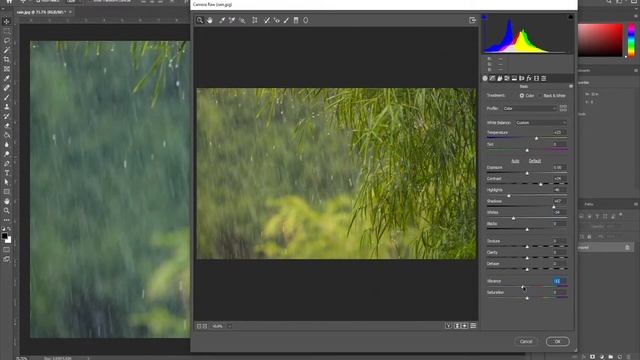Select the Targeted Adjustment tool
Image resolution: width=640 pixels, height=360 pixels.
[242, 20]
